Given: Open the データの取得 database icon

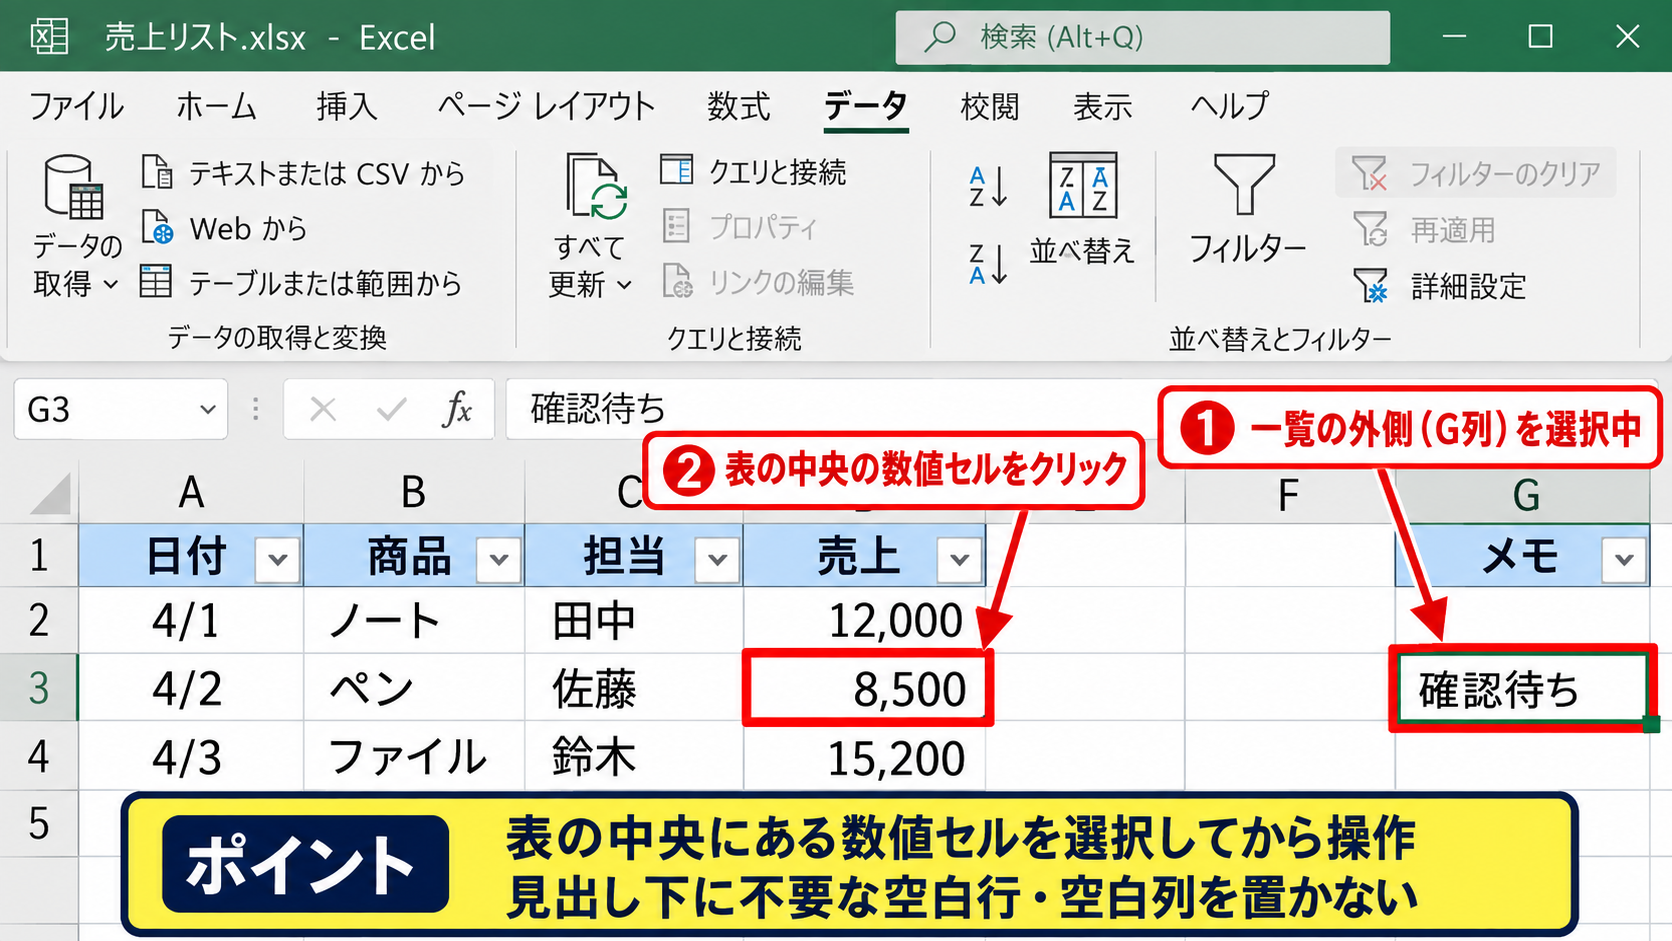Looking at the screenshot, I should [x=73, y=187].
